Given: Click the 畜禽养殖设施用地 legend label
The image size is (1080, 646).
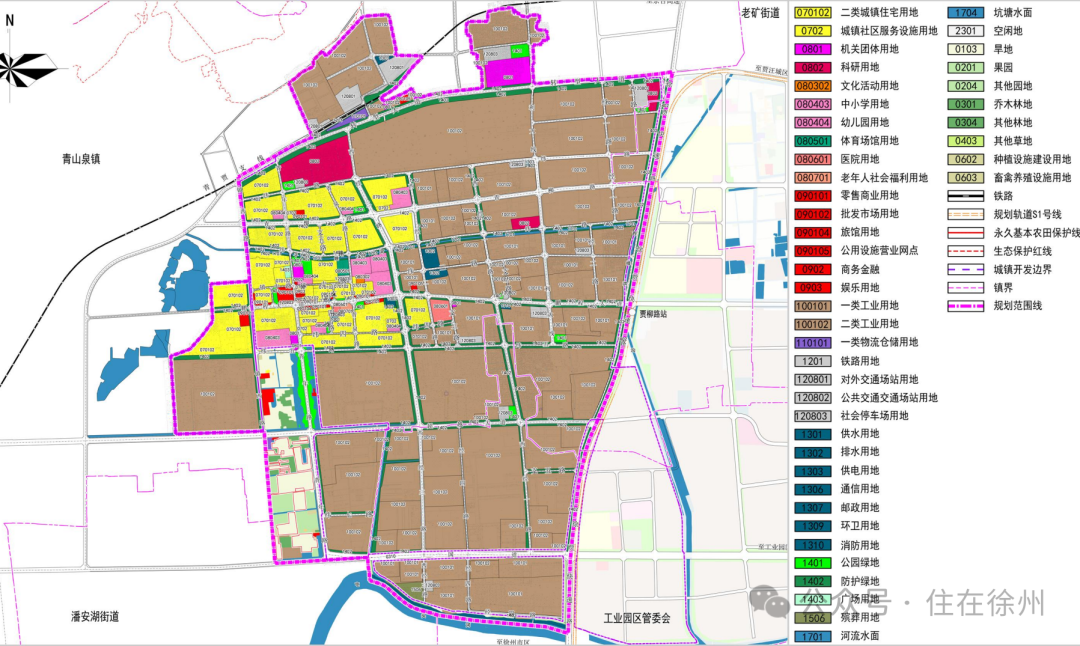Looking at the screenshot, I should coord(1032,178).
